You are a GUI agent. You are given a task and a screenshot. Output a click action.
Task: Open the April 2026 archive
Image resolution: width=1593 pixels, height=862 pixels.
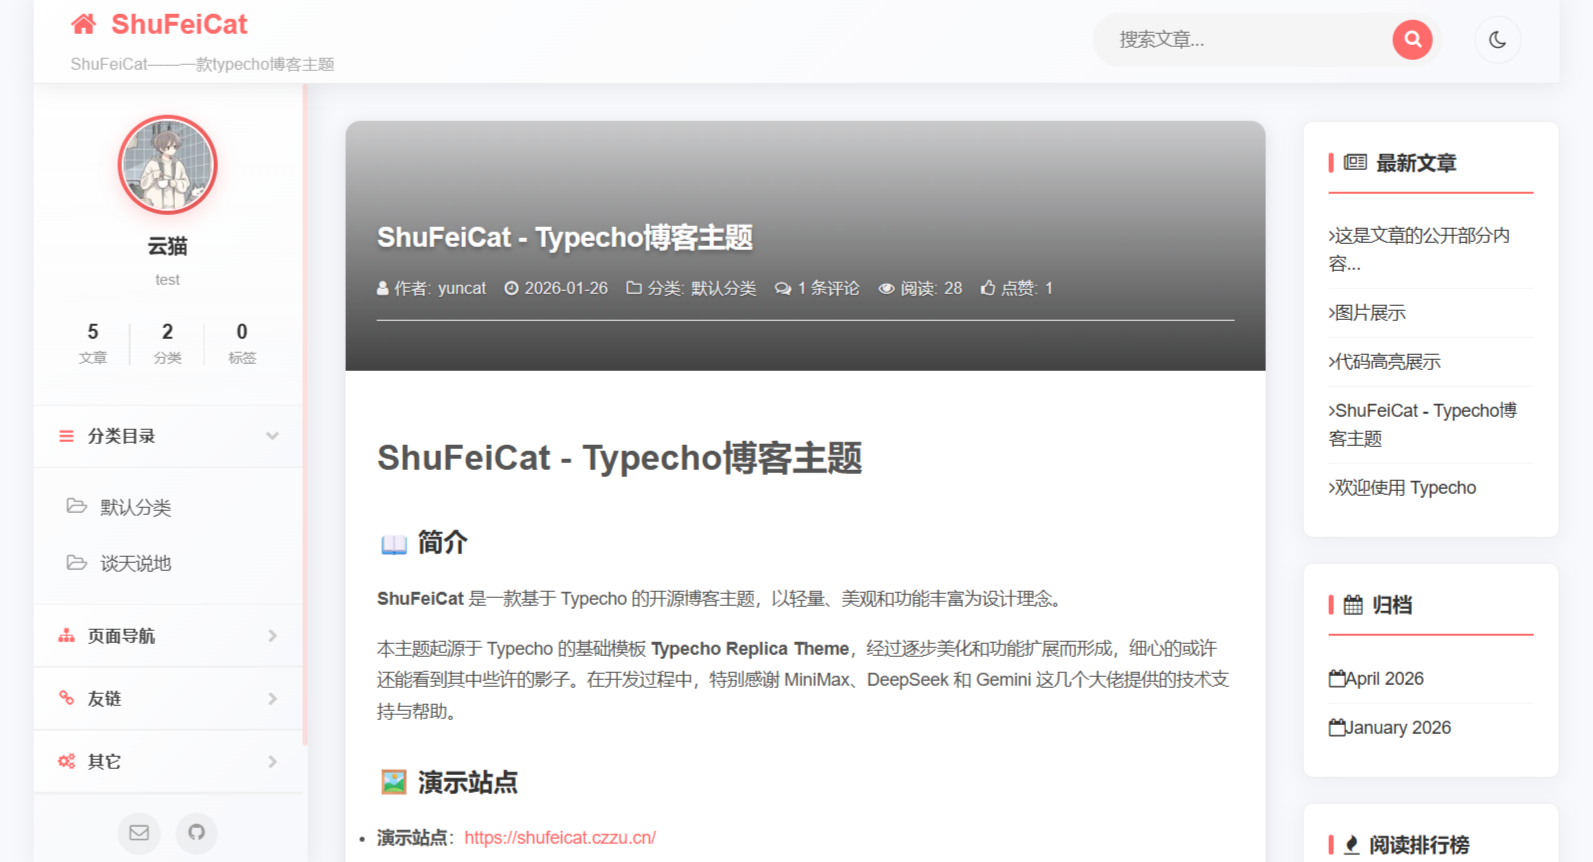click(x=1384, y=679)
